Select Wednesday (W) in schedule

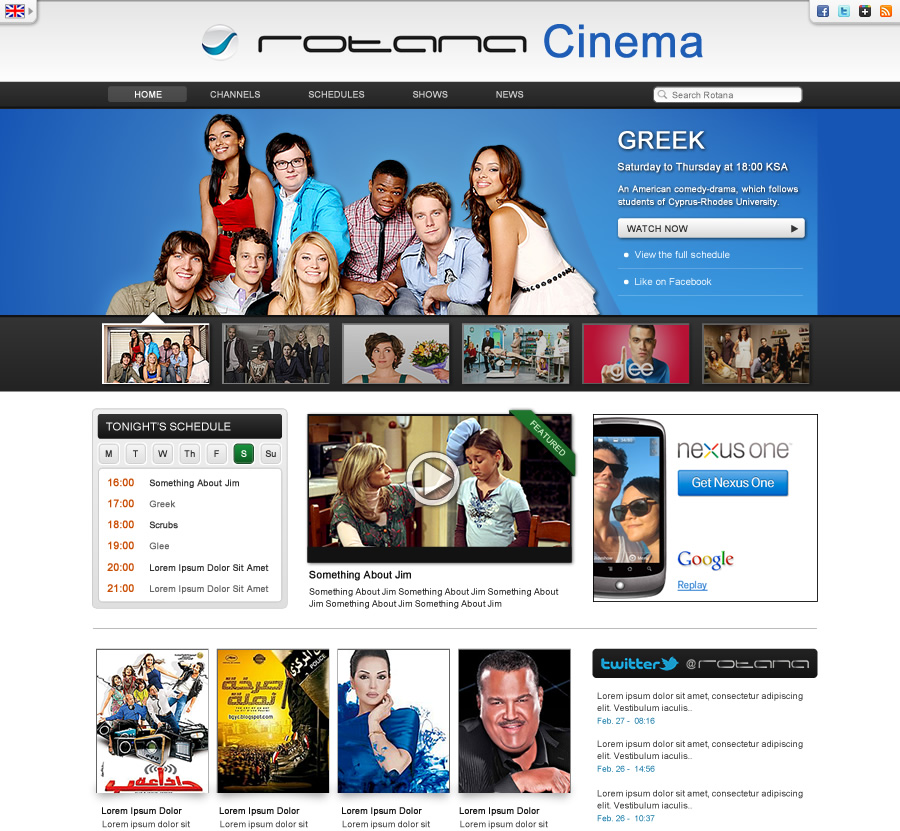pos(162,453)
